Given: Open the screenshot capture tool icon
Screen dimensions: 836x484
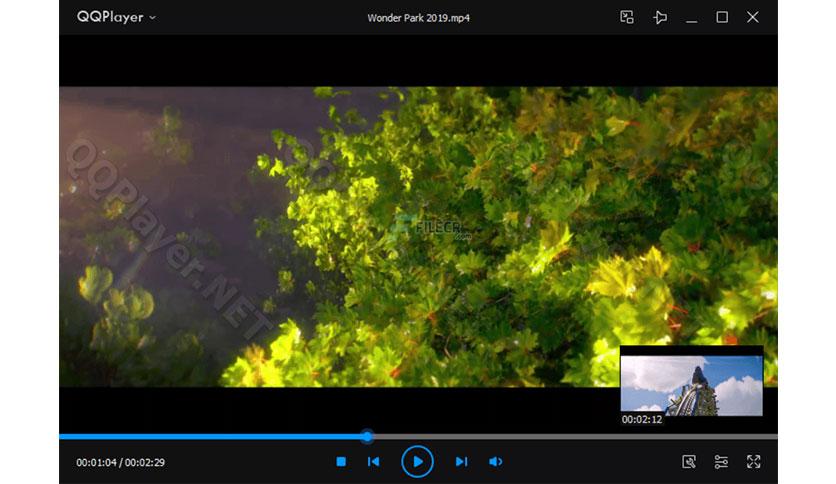Looking at the screenshot, I should point(689,462).
